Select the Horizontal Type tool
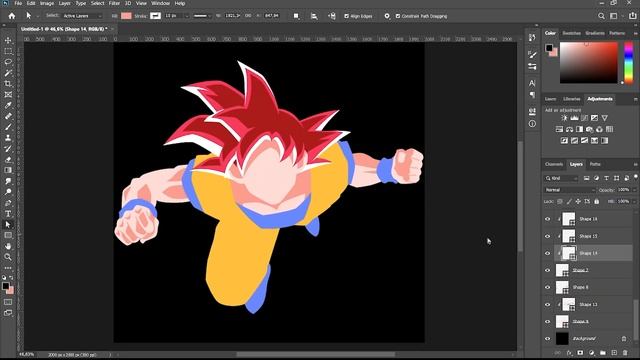This screenshot has width=640, height=360. [8, 213]
